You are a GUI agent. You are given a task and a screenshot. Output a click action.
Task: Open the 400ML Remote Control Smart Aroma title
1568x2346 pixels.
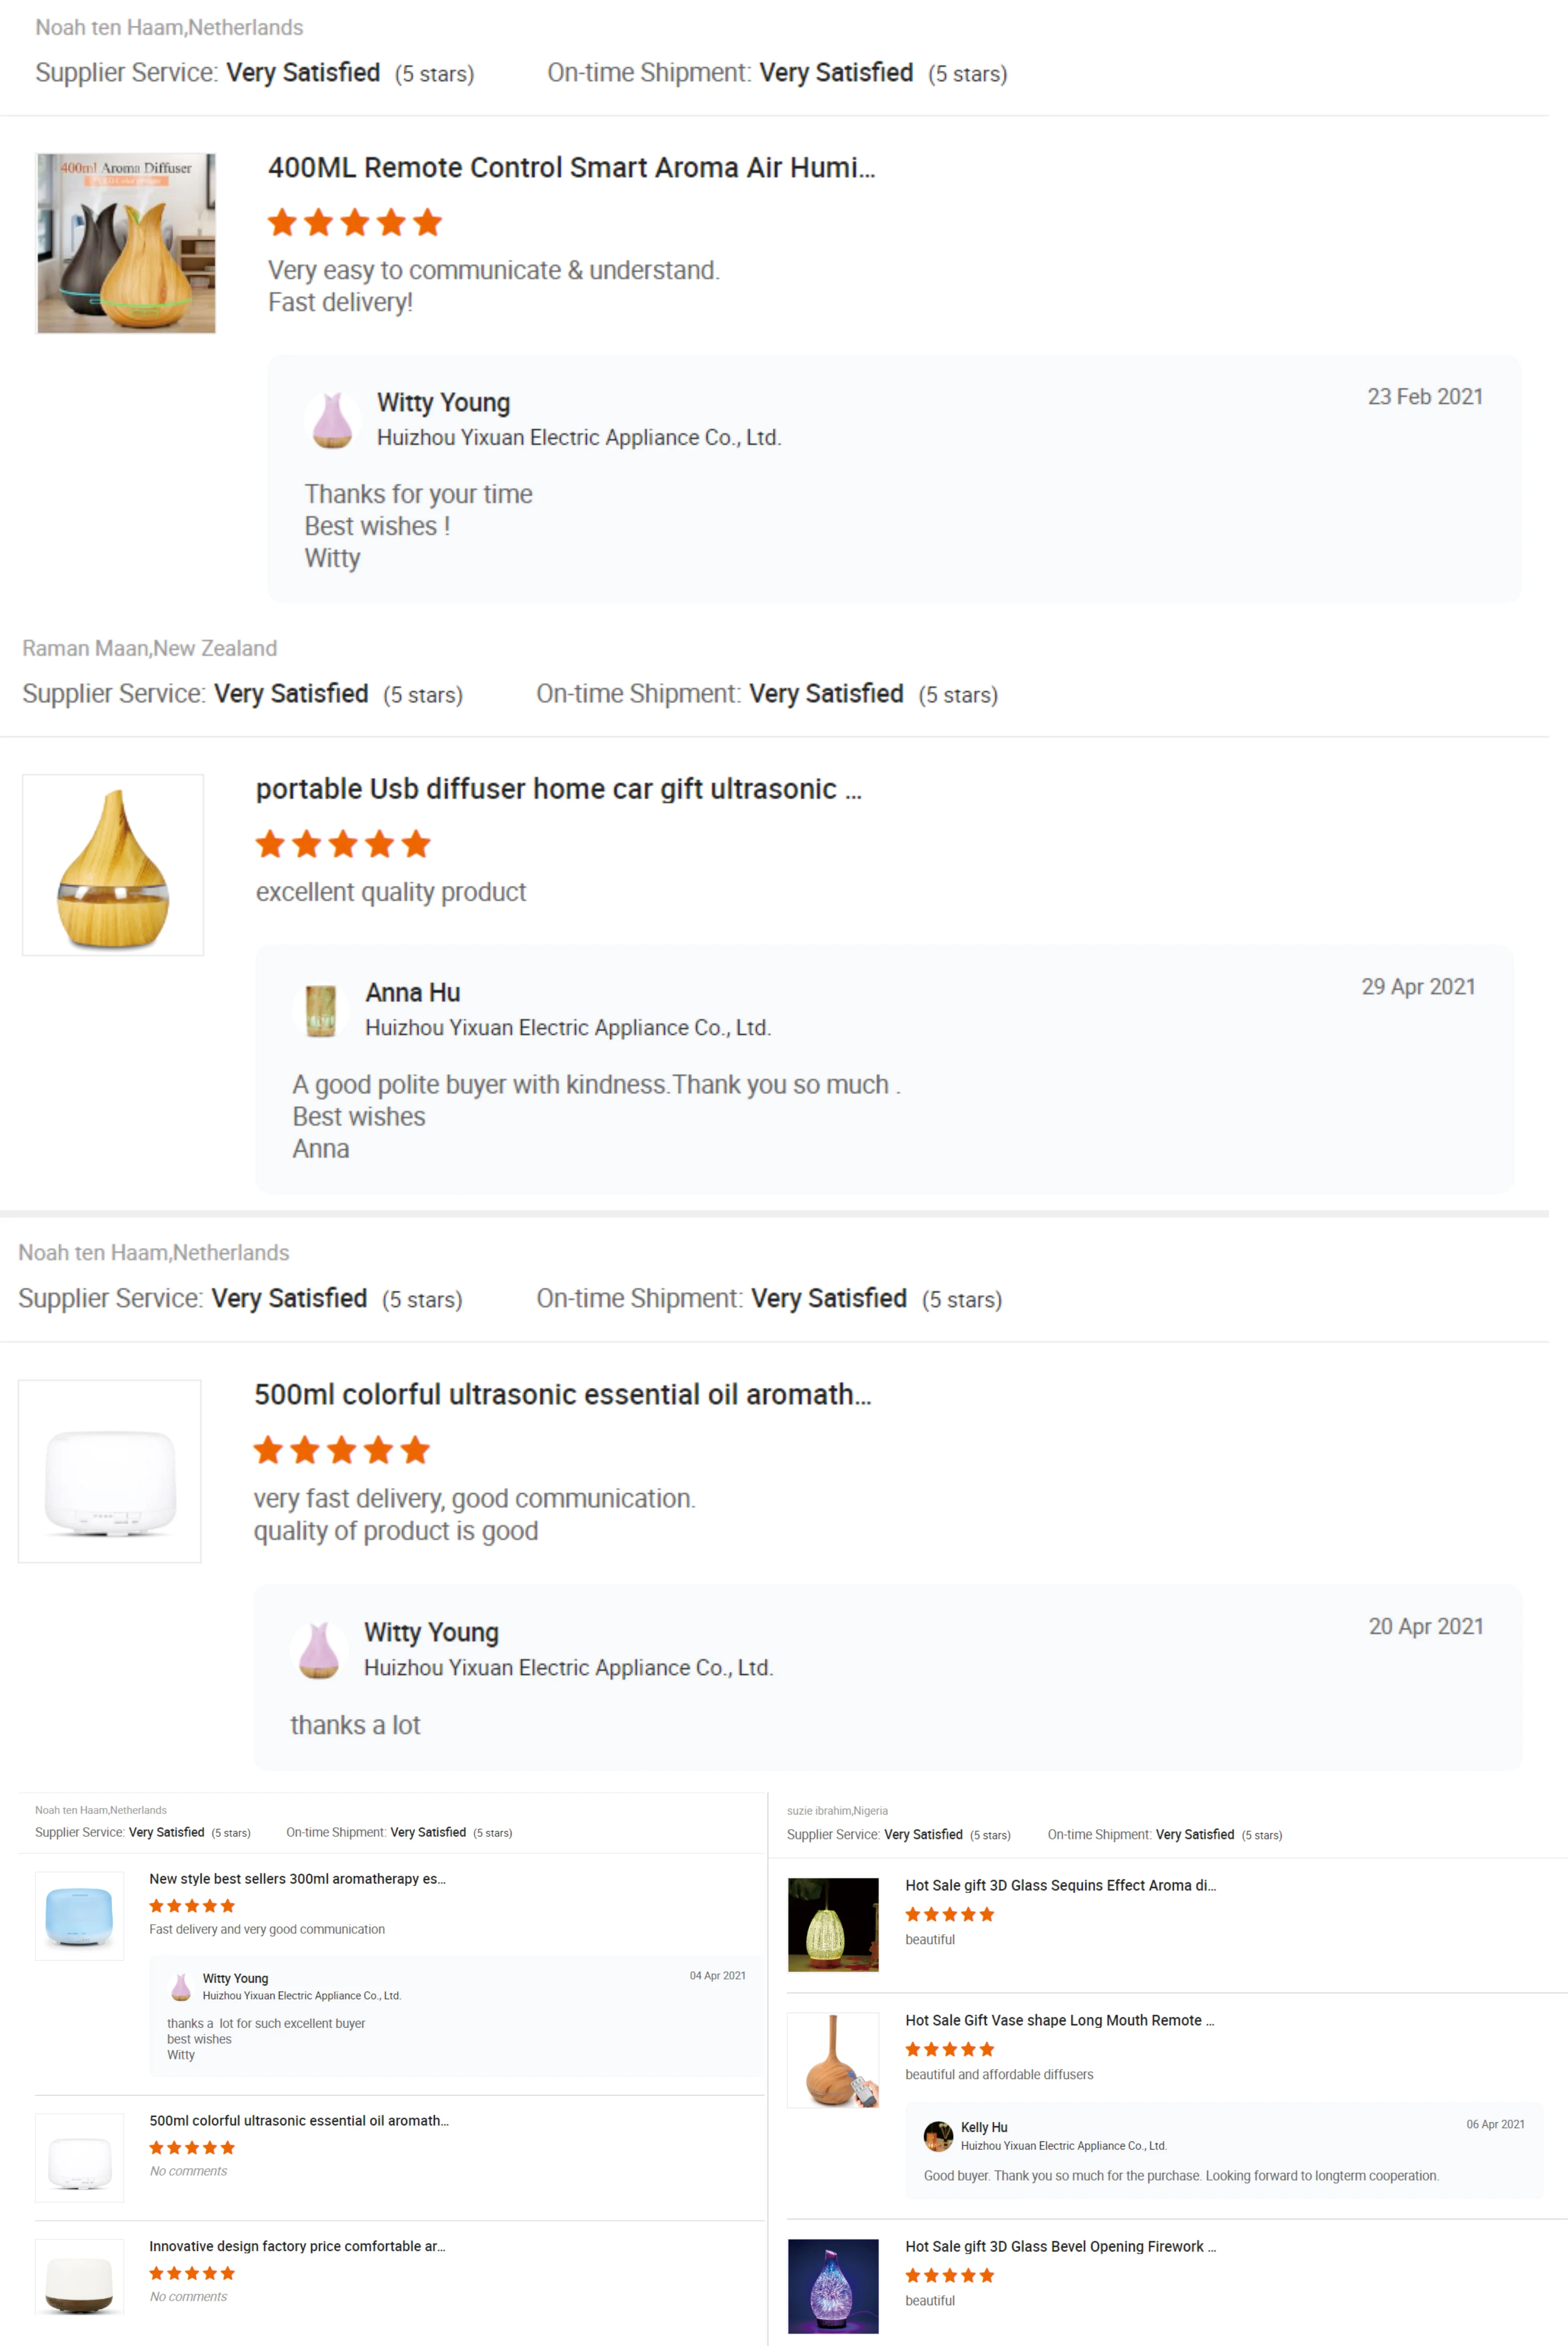(571, 168)
